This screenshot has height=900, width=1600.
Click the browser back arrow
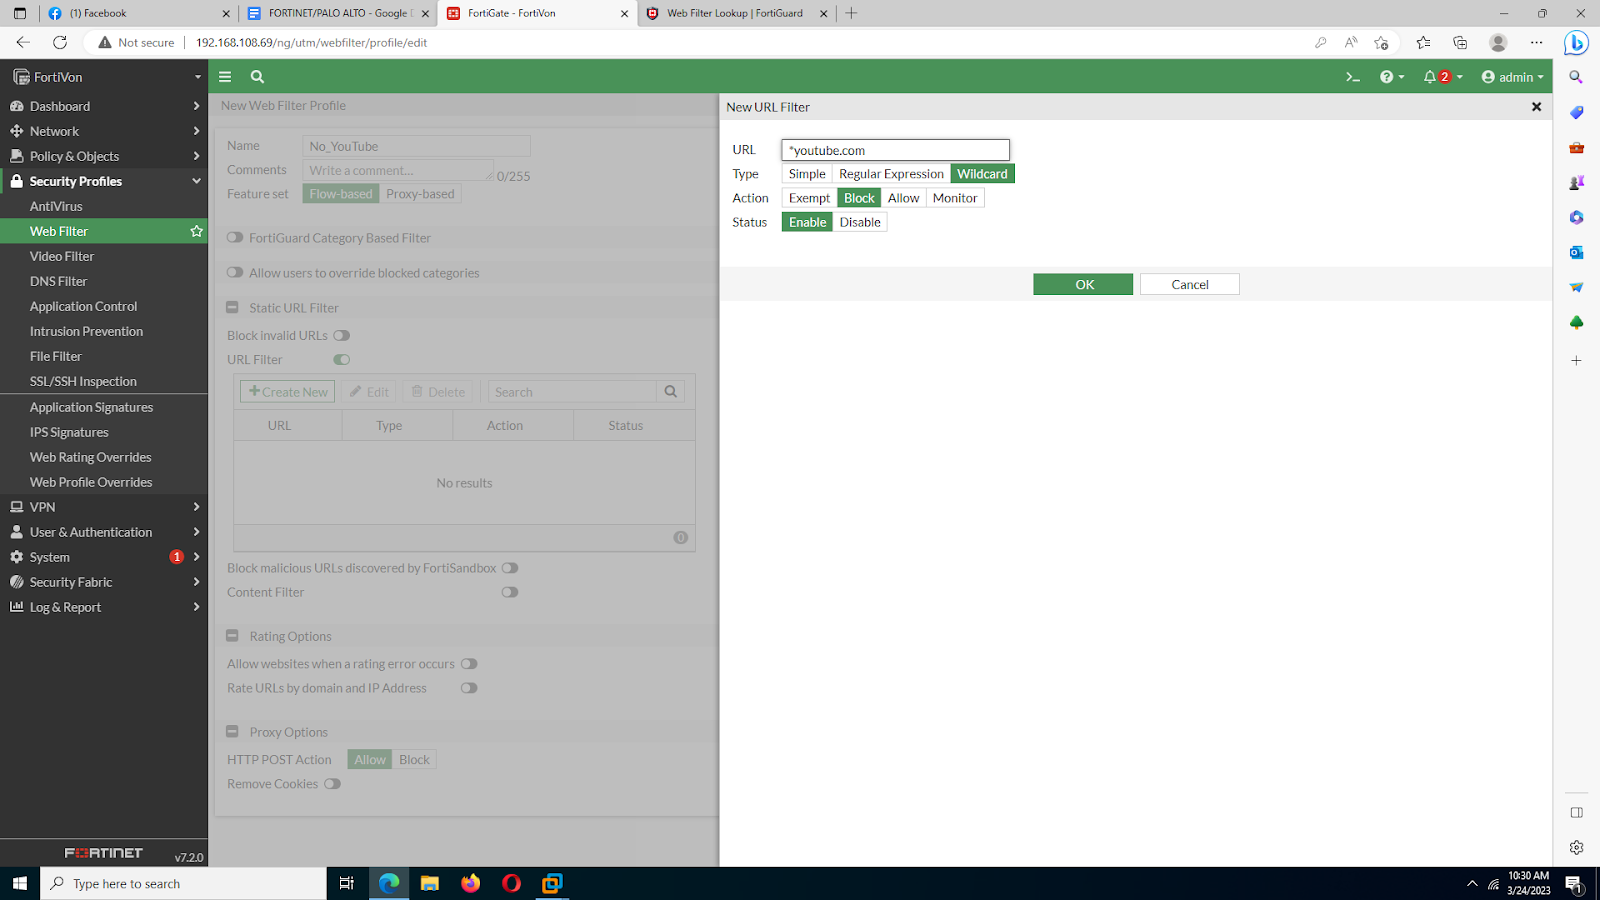click(23, 42)
